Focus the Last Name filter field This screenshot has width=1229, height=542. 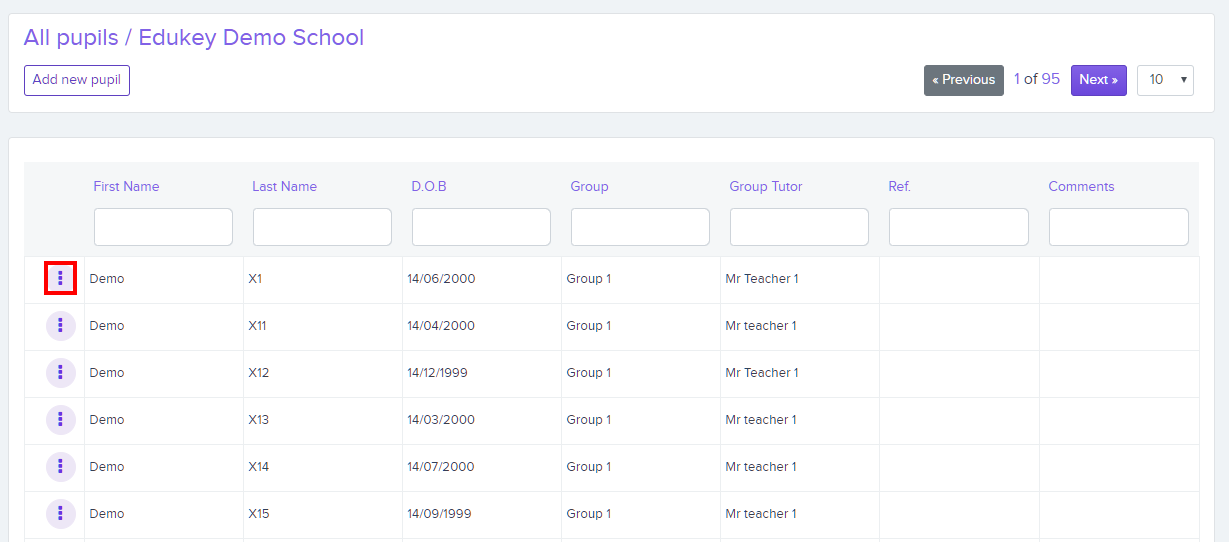click(x=322, y=227)
